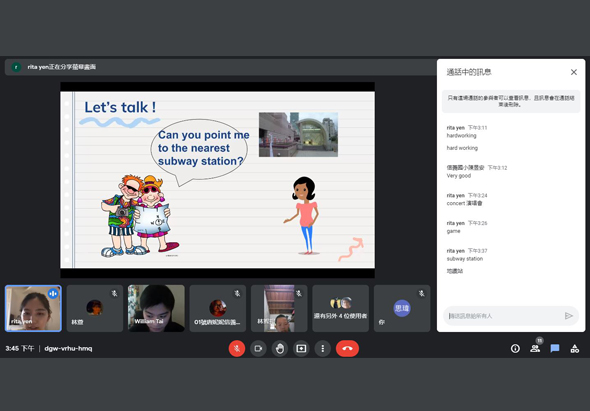590x411 pixels.
Task: Select rita yen's video tile
Action: 33,308
